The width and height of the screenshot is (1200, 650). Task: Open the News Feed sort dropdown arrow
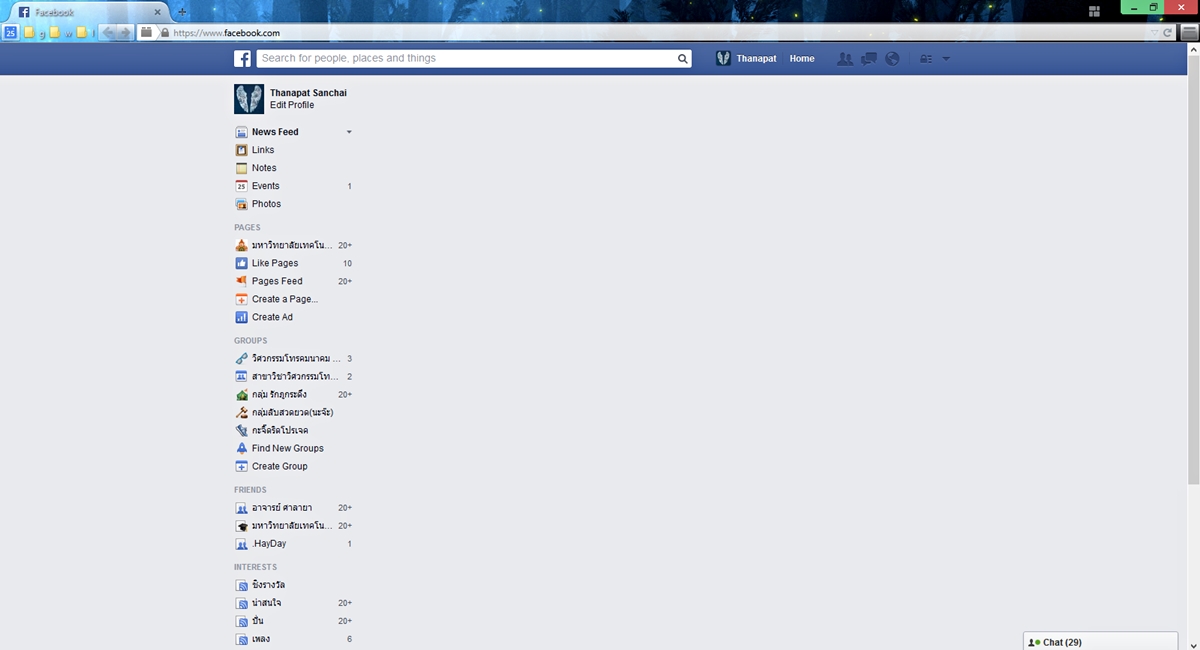(x=349, y=132)
